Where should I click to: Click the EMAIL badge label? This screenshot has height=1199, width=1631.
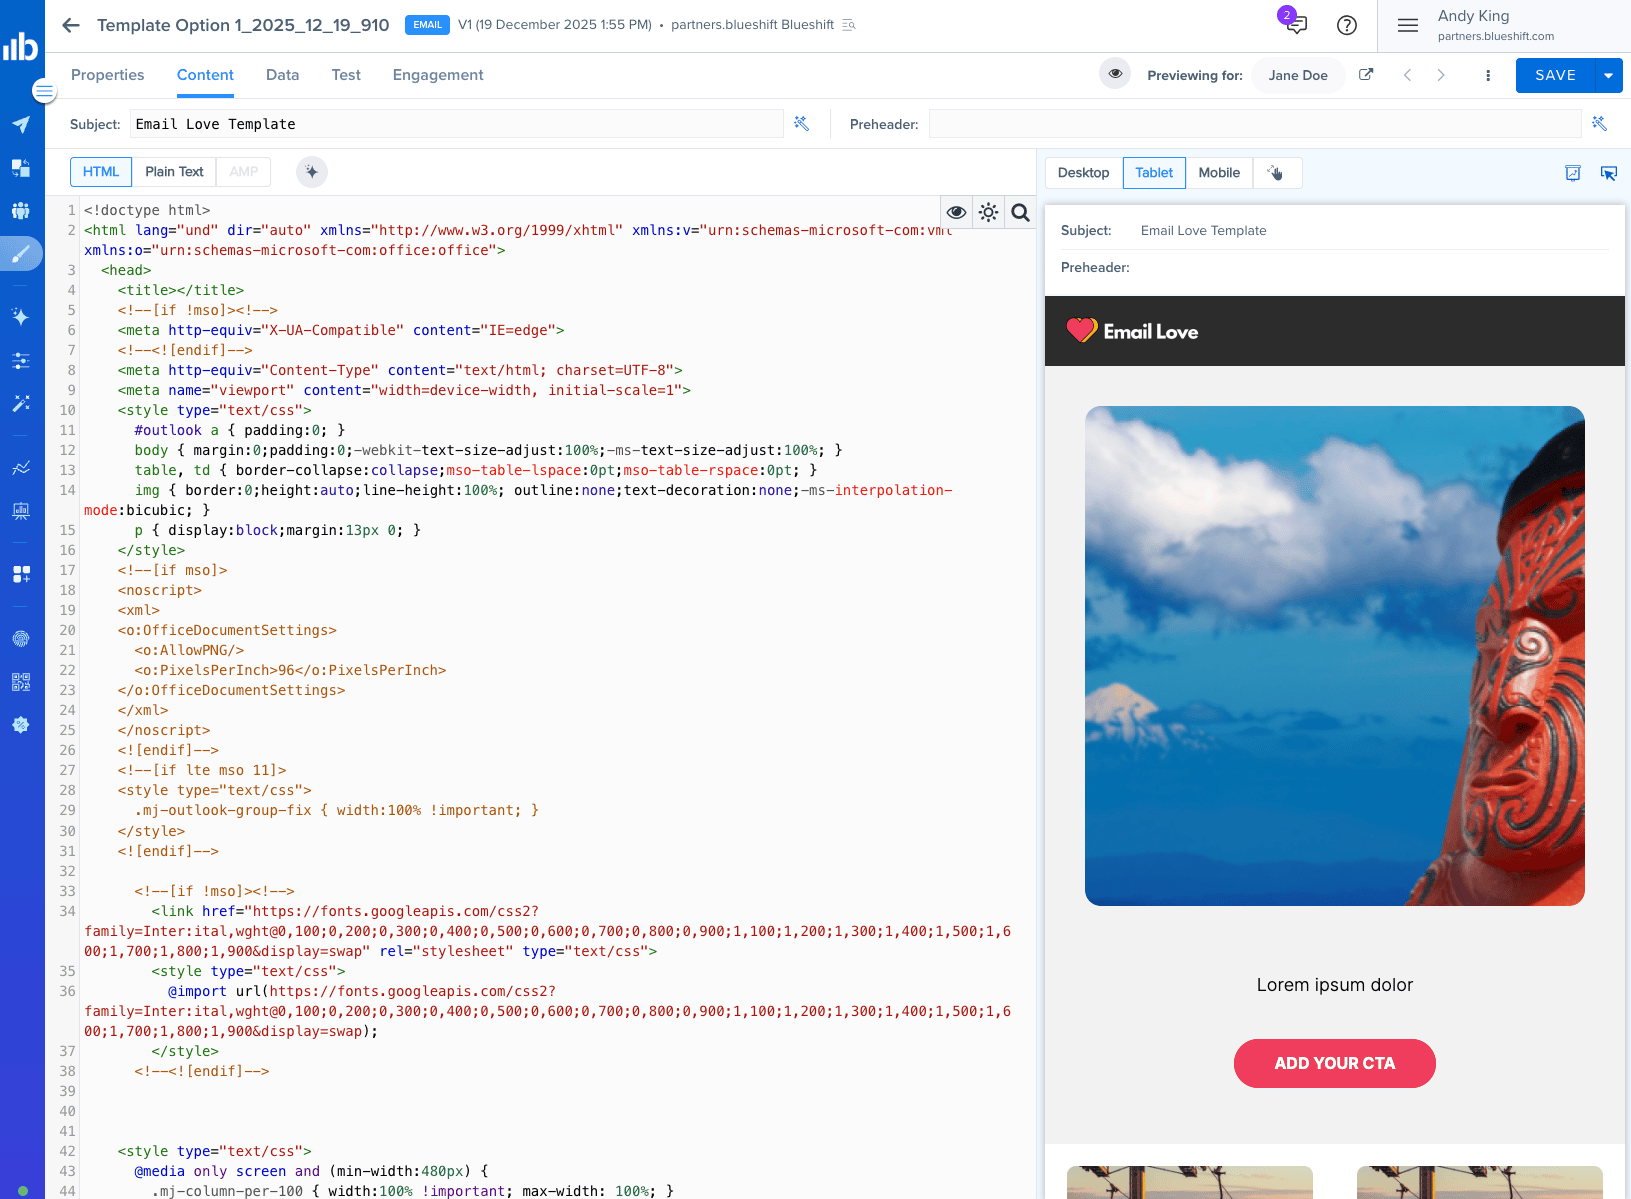click(427, 25)
